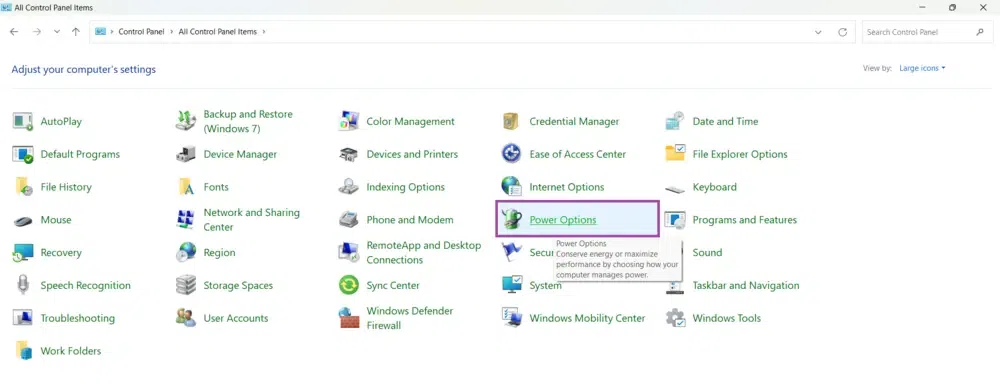This screenshot has height=392, width=1000.
Task: Open the View by Large icons dropdown
Action: coord(922,68)
